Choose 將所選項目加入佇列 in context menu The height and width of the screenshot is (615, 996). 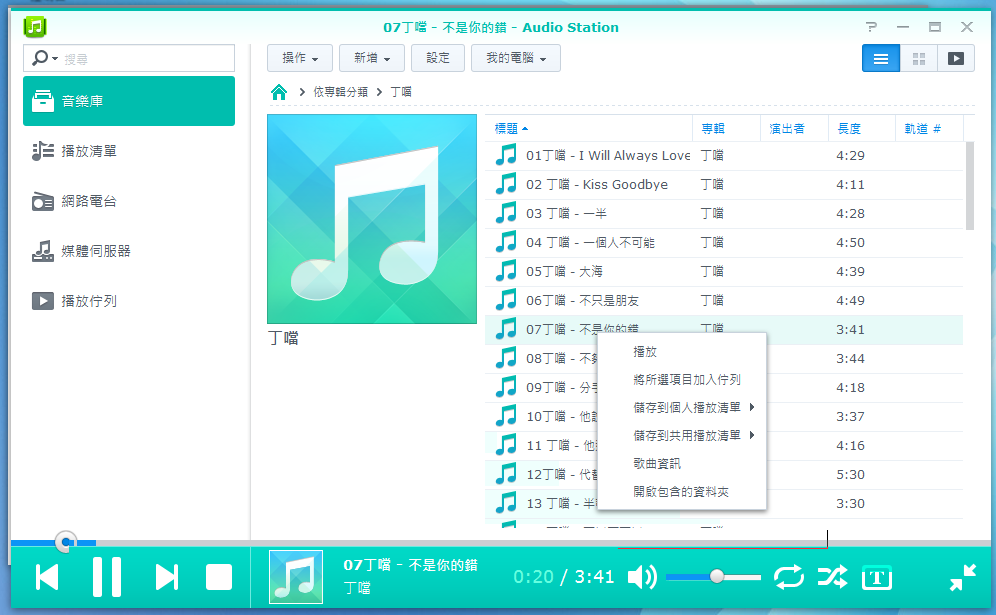(x=682, y=379)
